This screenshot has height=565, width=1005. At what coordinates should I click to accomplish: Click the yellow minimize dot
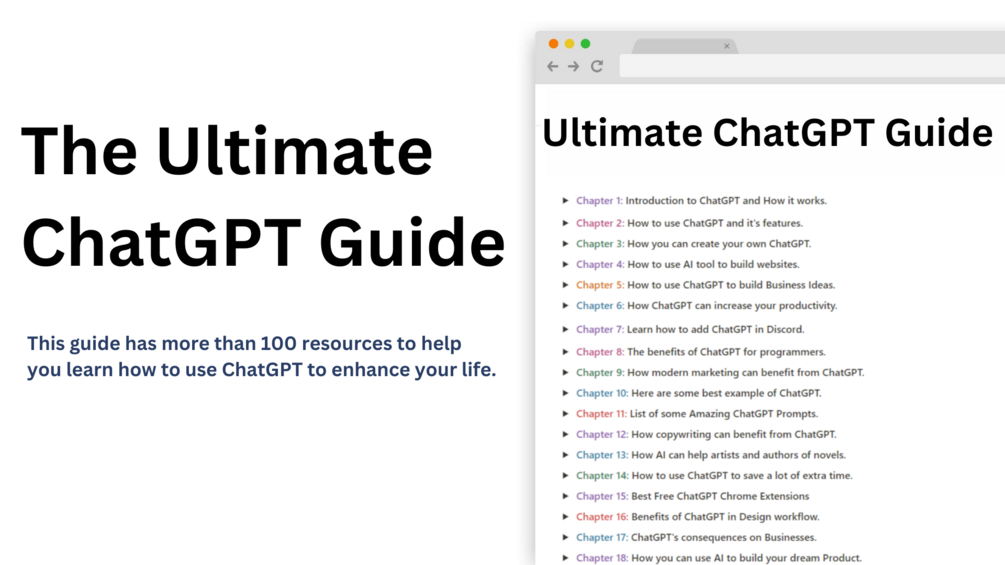coord(569,44)
